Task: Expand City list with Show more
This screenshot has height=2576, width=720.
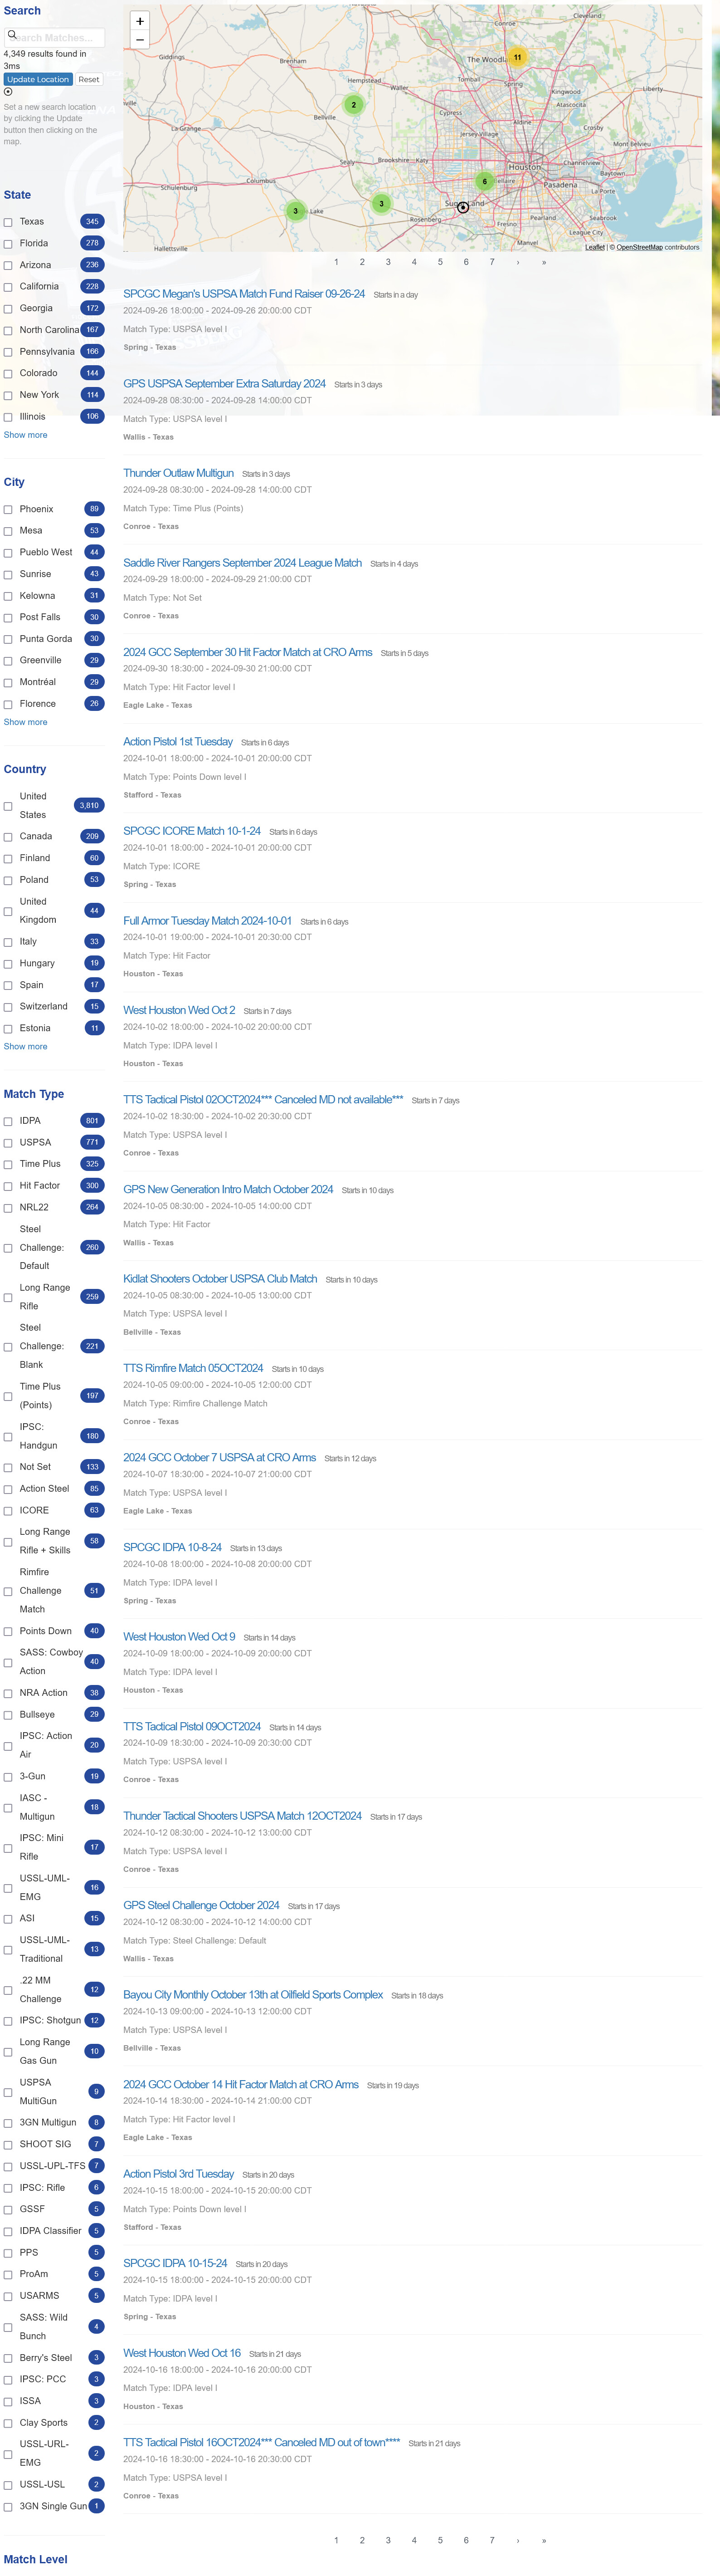Action: (x=25, y=722)
